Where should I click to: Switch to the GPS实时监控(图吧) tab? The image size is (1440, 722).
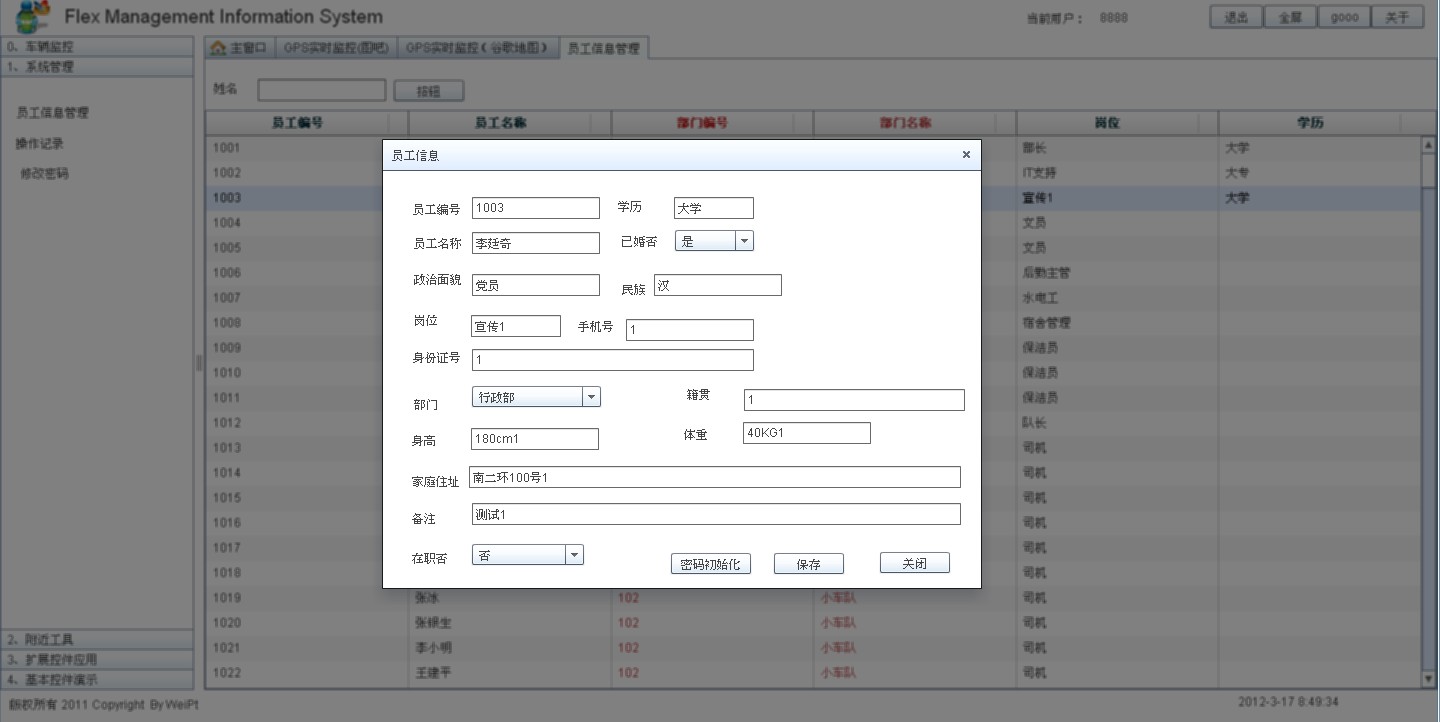(x=335, y=48)
